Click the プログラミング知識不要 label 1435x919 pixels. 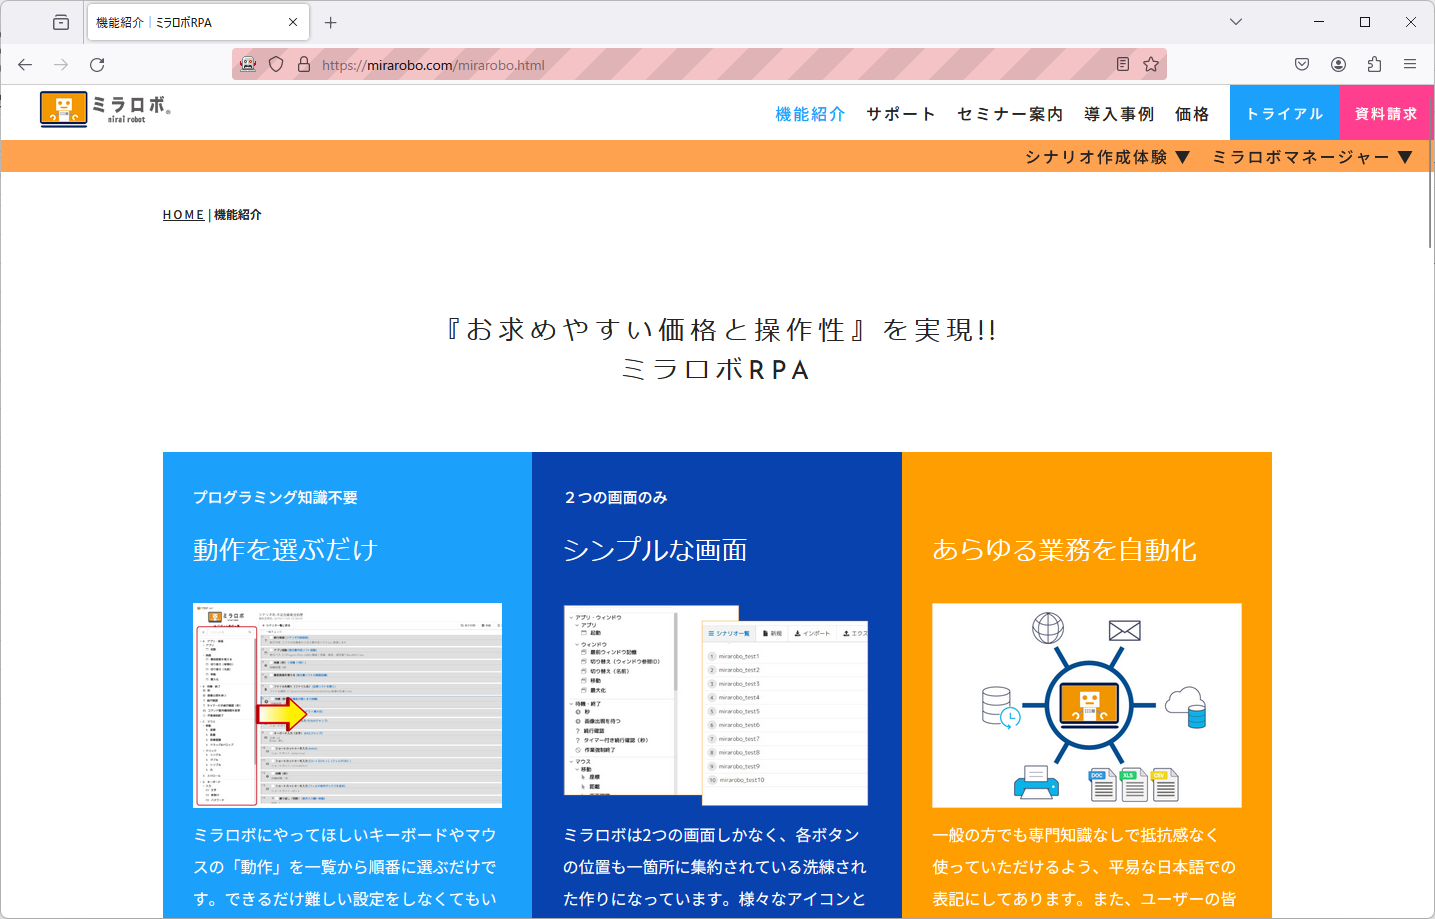275,497
